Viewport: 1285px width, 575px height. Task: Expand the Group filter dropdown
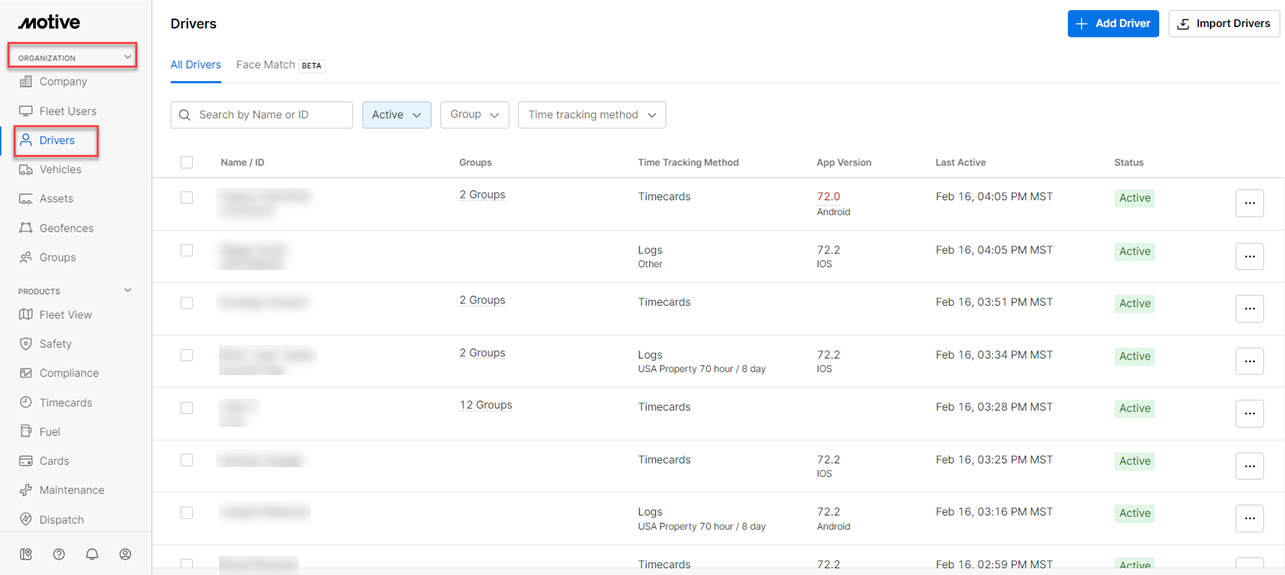tap(474, 115)
